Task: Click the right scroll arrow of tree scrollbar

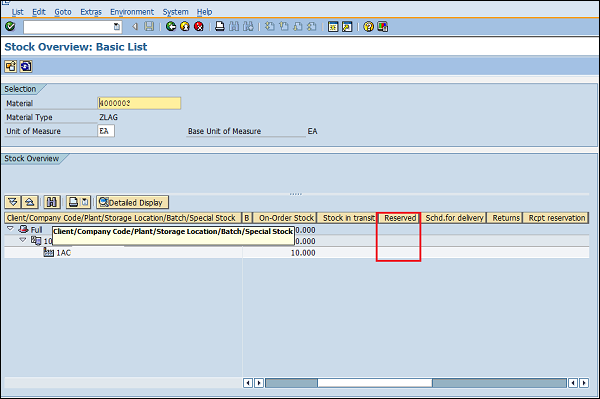Action: pyautogui.click(x=259, y=383)
